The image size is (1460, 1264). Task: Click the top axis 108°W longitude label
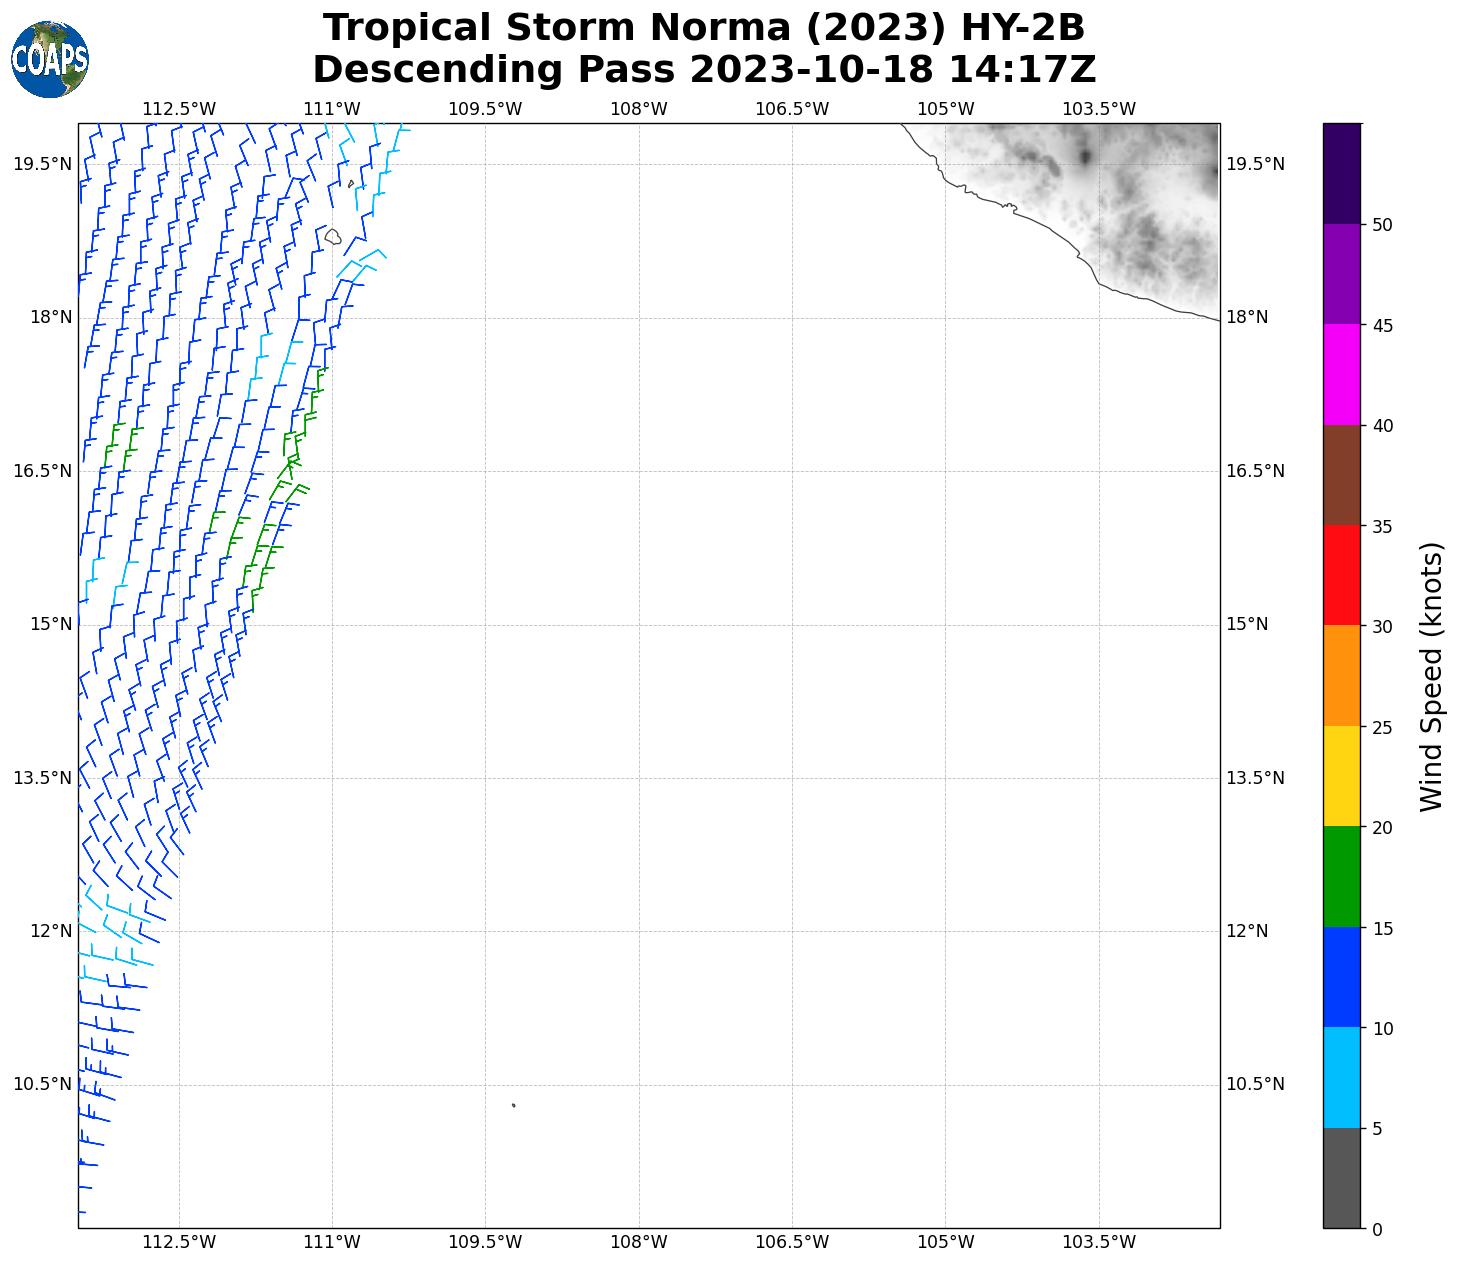click(638, 109)
